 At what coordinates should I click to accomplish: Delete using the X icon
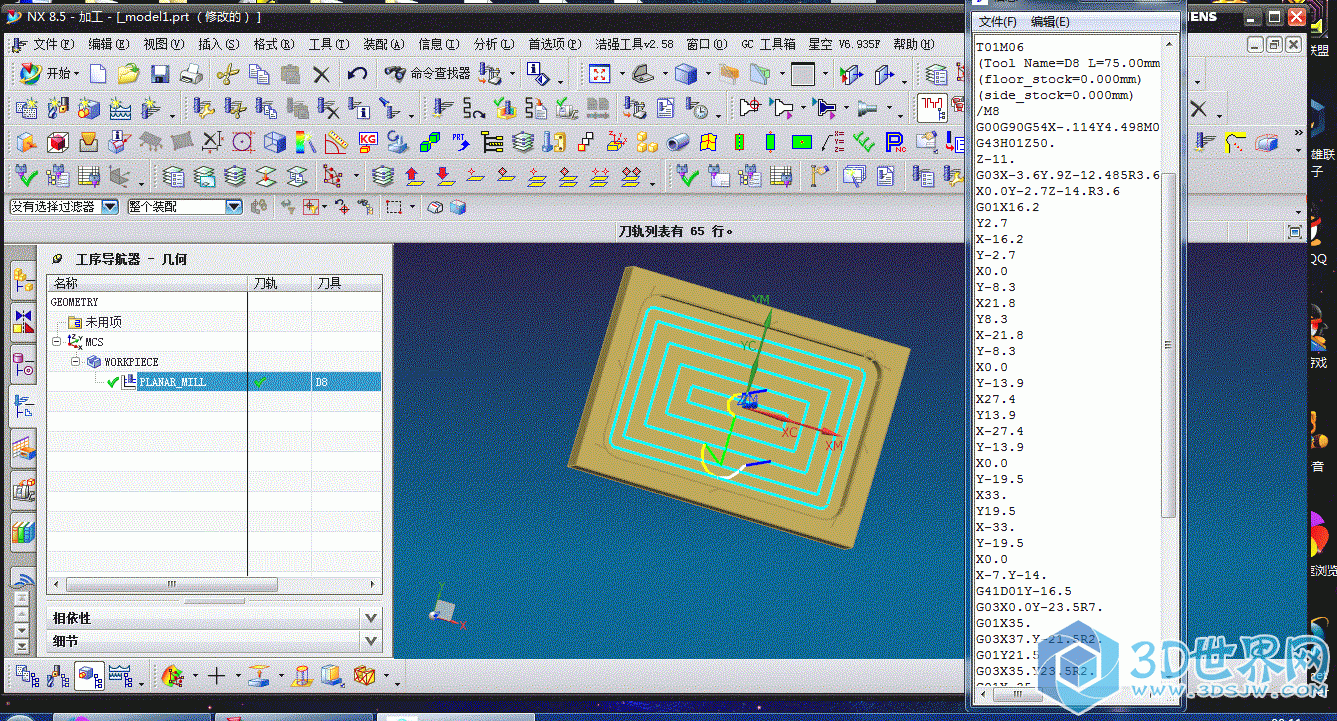tap(321, 74)
